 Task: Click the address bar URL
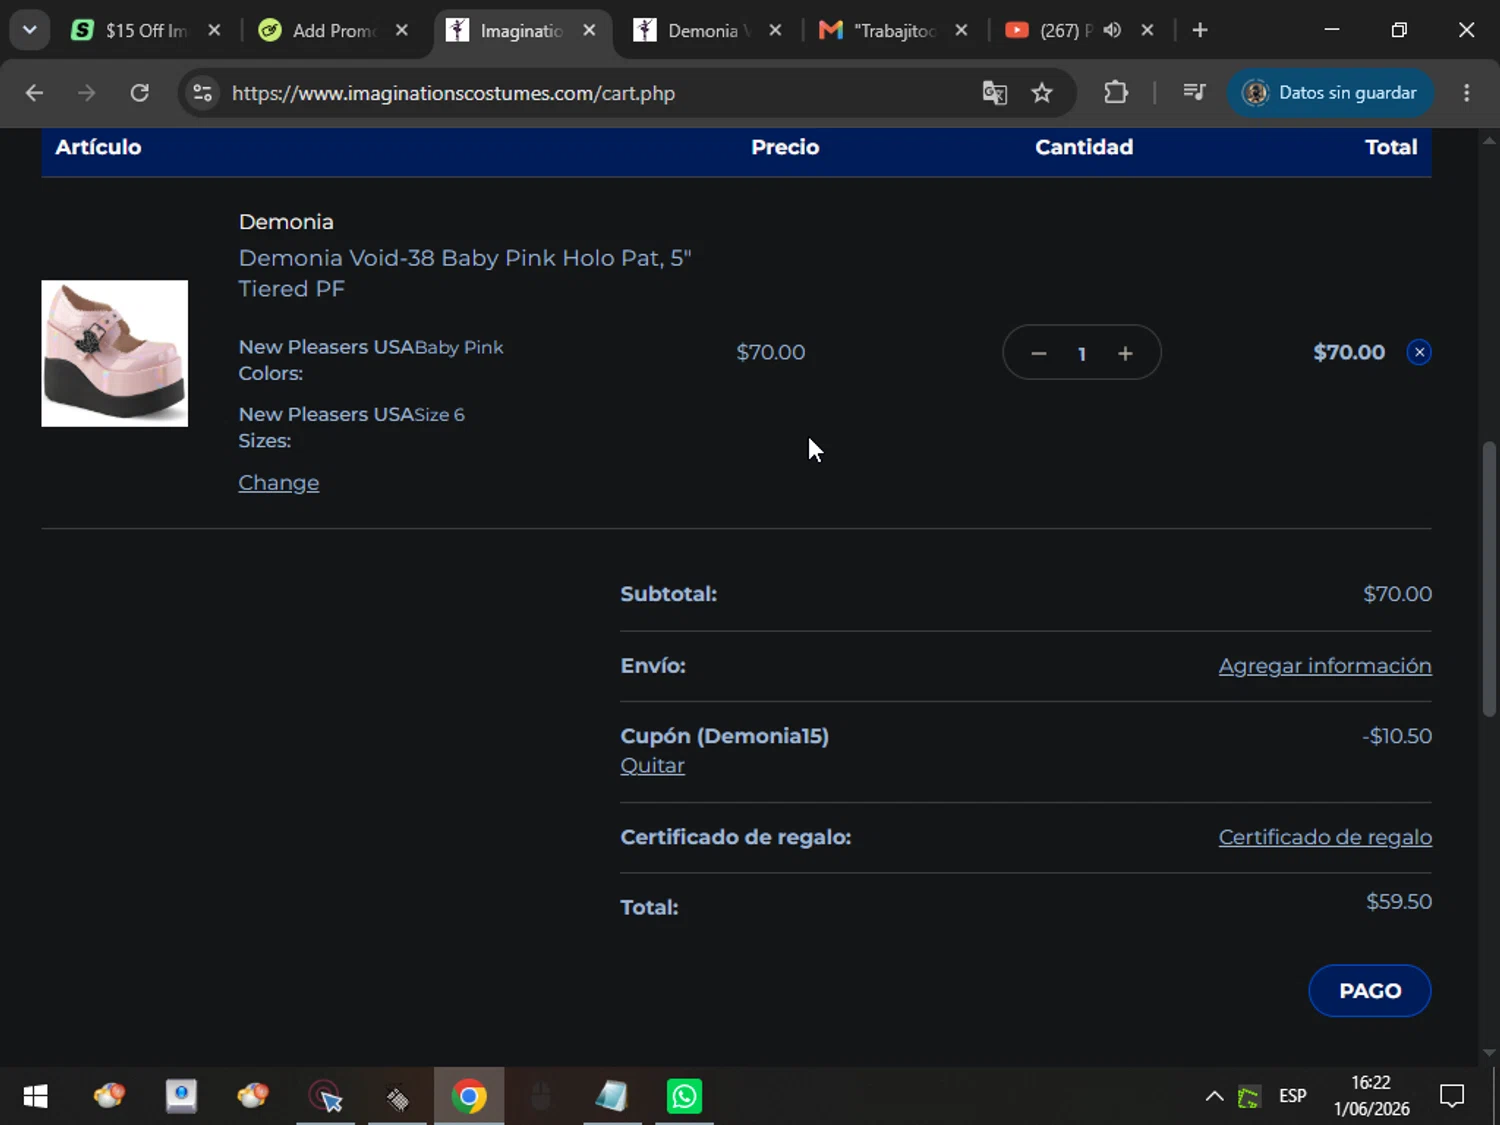pyautogui.click(x=453, y=93)
